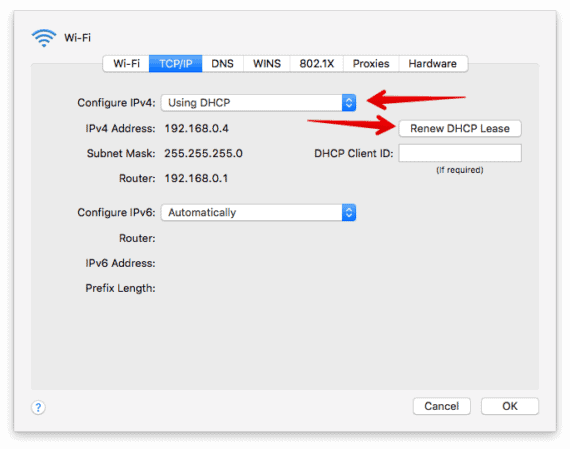Open the Configure IPv4 Using DHCP dropdown

tap(258, 103)
